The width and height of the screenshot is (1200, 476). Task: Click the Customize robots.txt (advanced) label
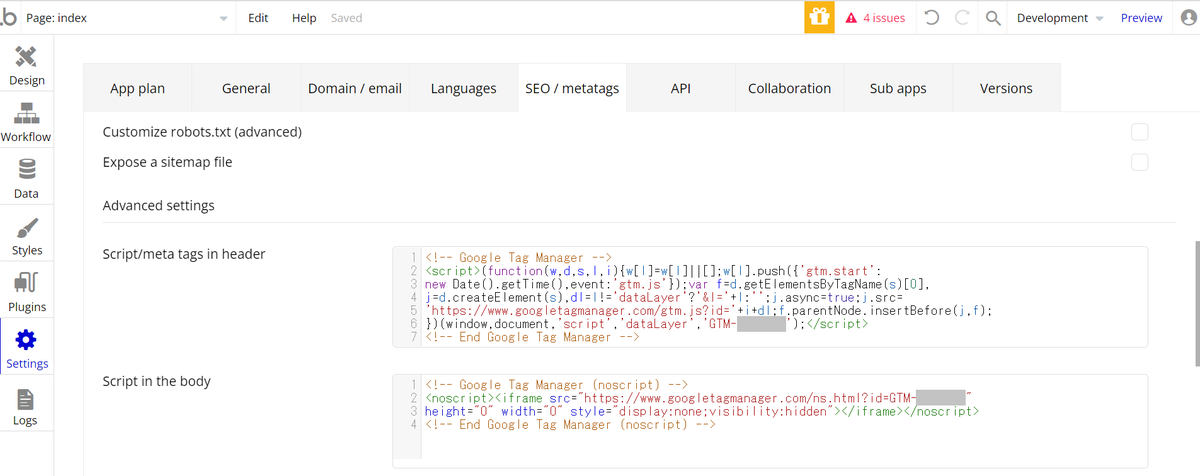[202, 132]
